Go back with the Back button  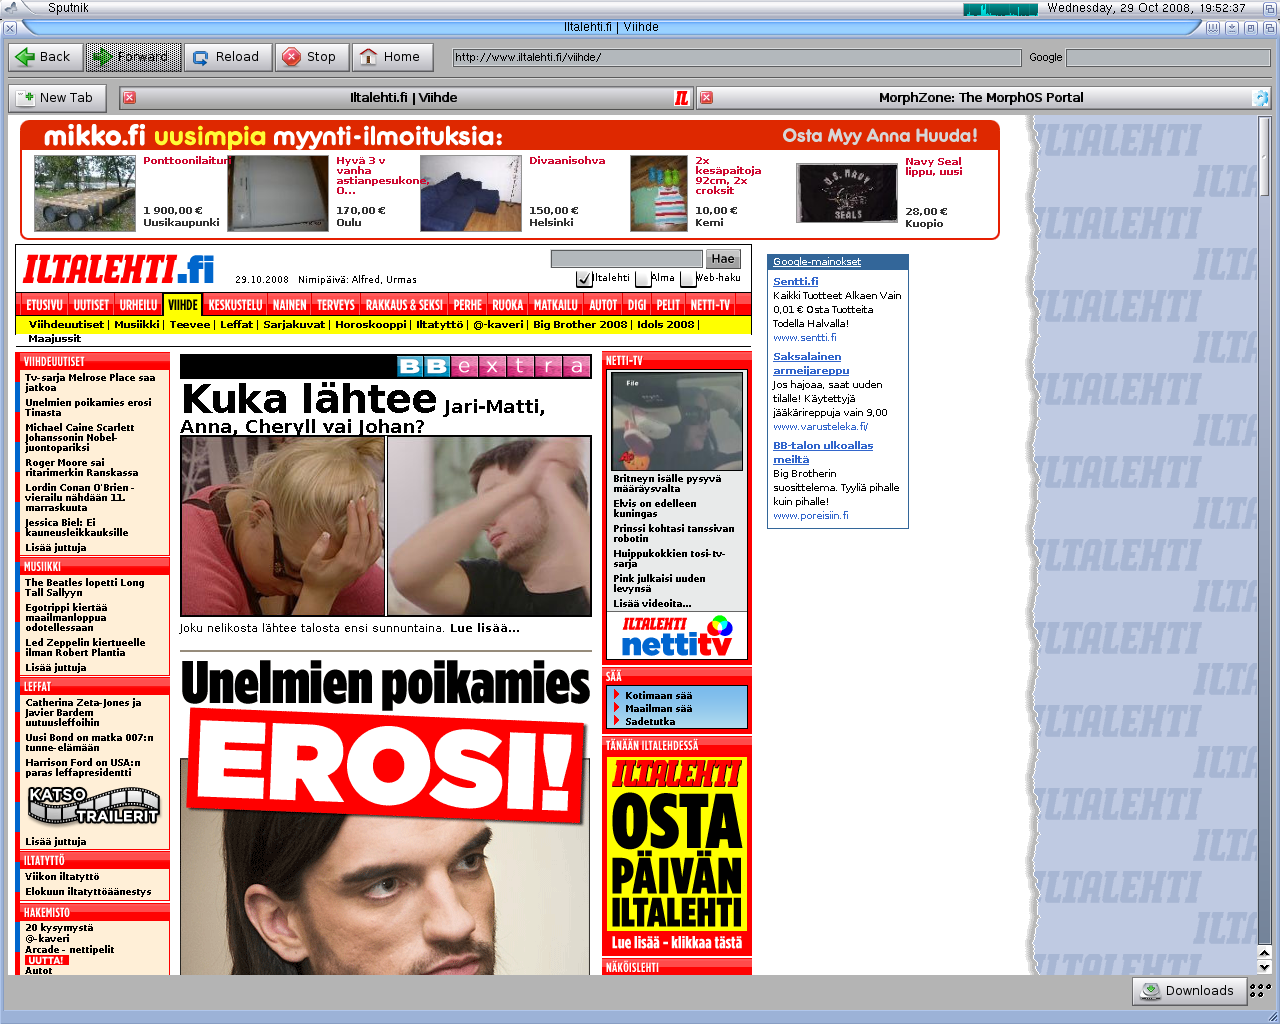coord(45,57)
